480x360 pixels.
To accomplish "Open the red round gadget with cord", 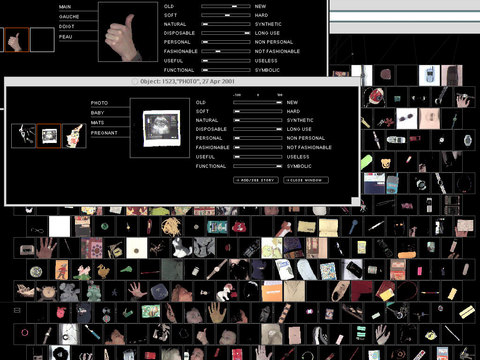I will (376, 96).
